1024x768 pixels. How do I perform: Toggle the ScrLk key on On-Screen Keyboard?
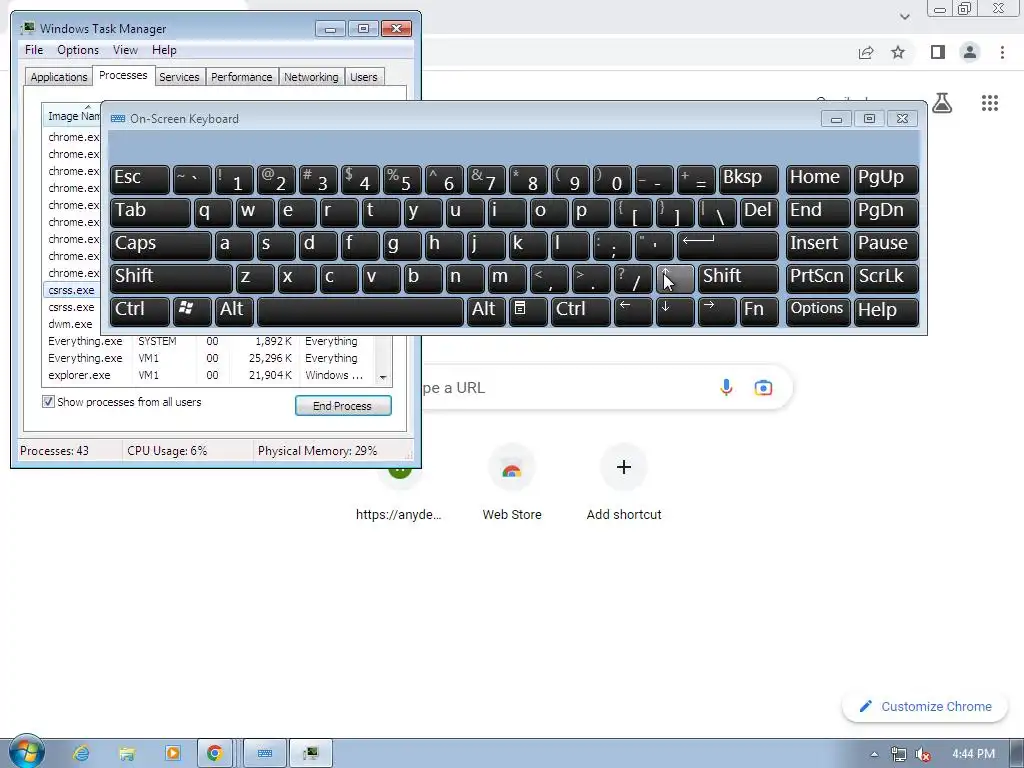tap(886, 279)
